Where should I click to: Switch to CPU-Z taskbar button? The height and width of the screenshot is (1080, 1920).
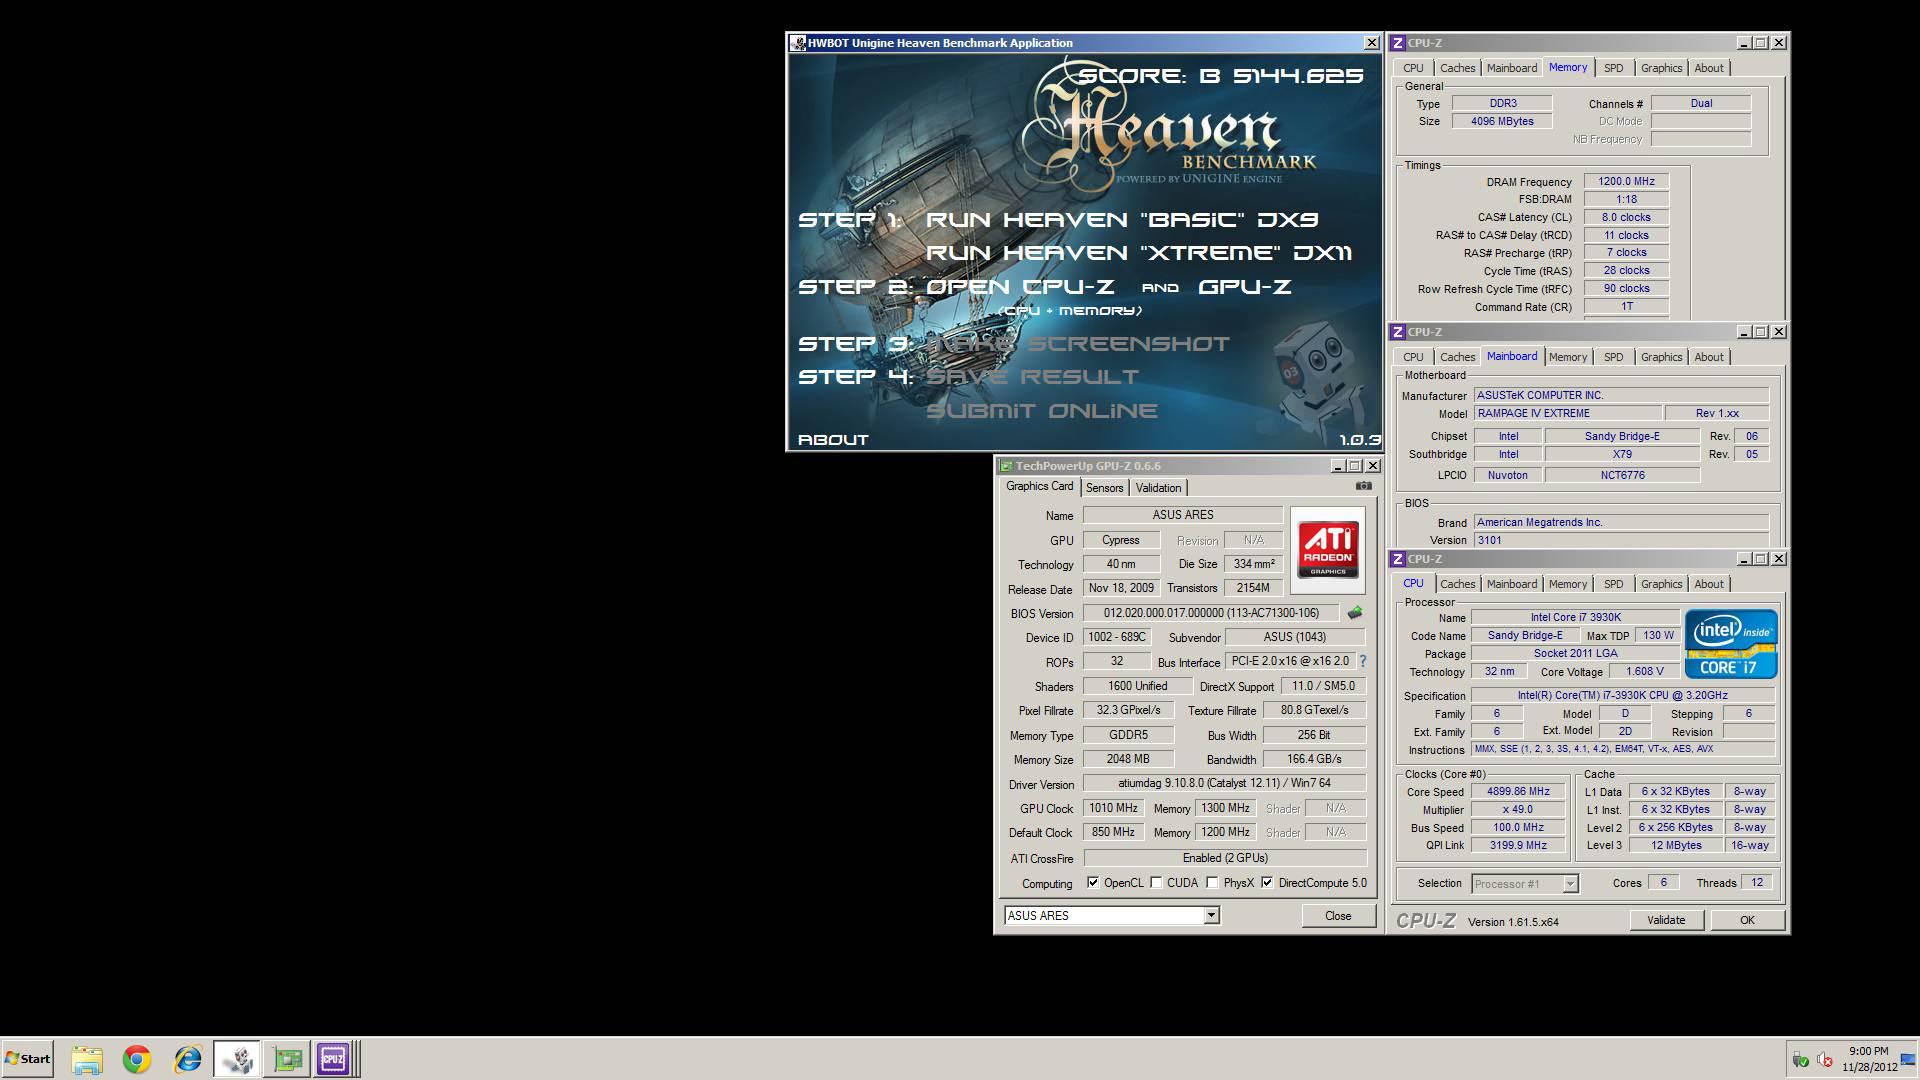pos(334,1059)
